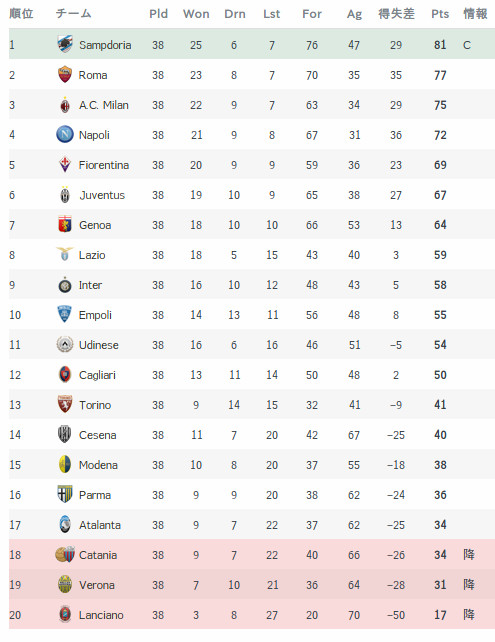Sort by the Won column header

tap(196, 14)
